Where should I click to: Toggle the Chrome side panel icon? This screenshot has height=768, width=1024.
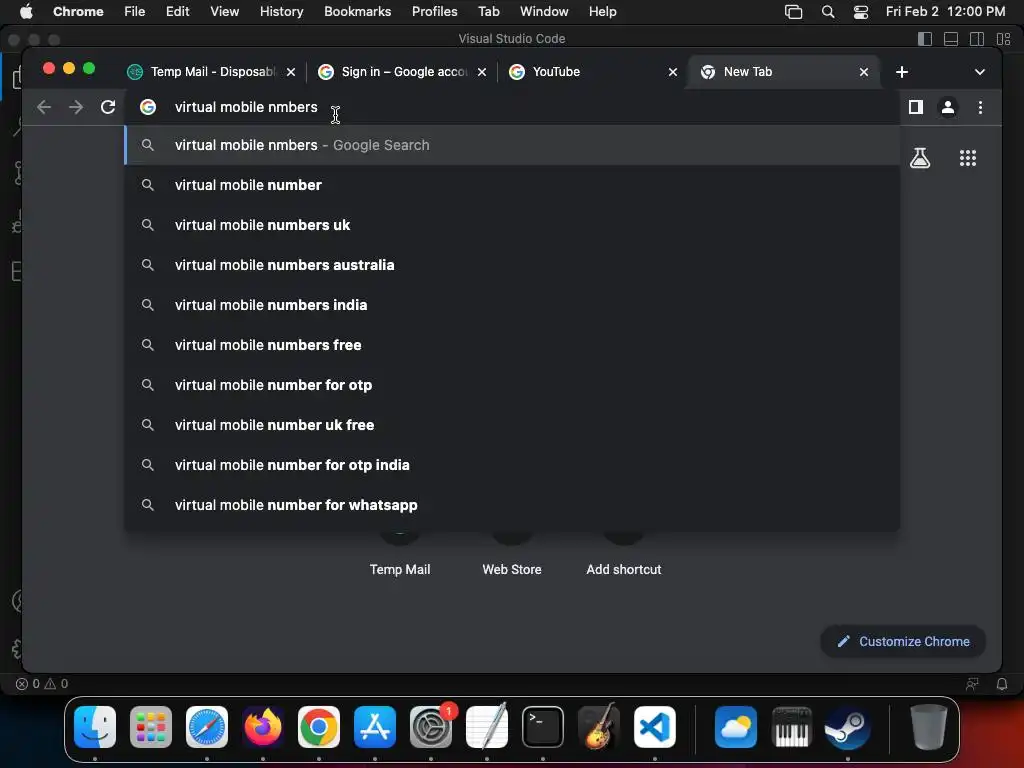pos(916,107)
